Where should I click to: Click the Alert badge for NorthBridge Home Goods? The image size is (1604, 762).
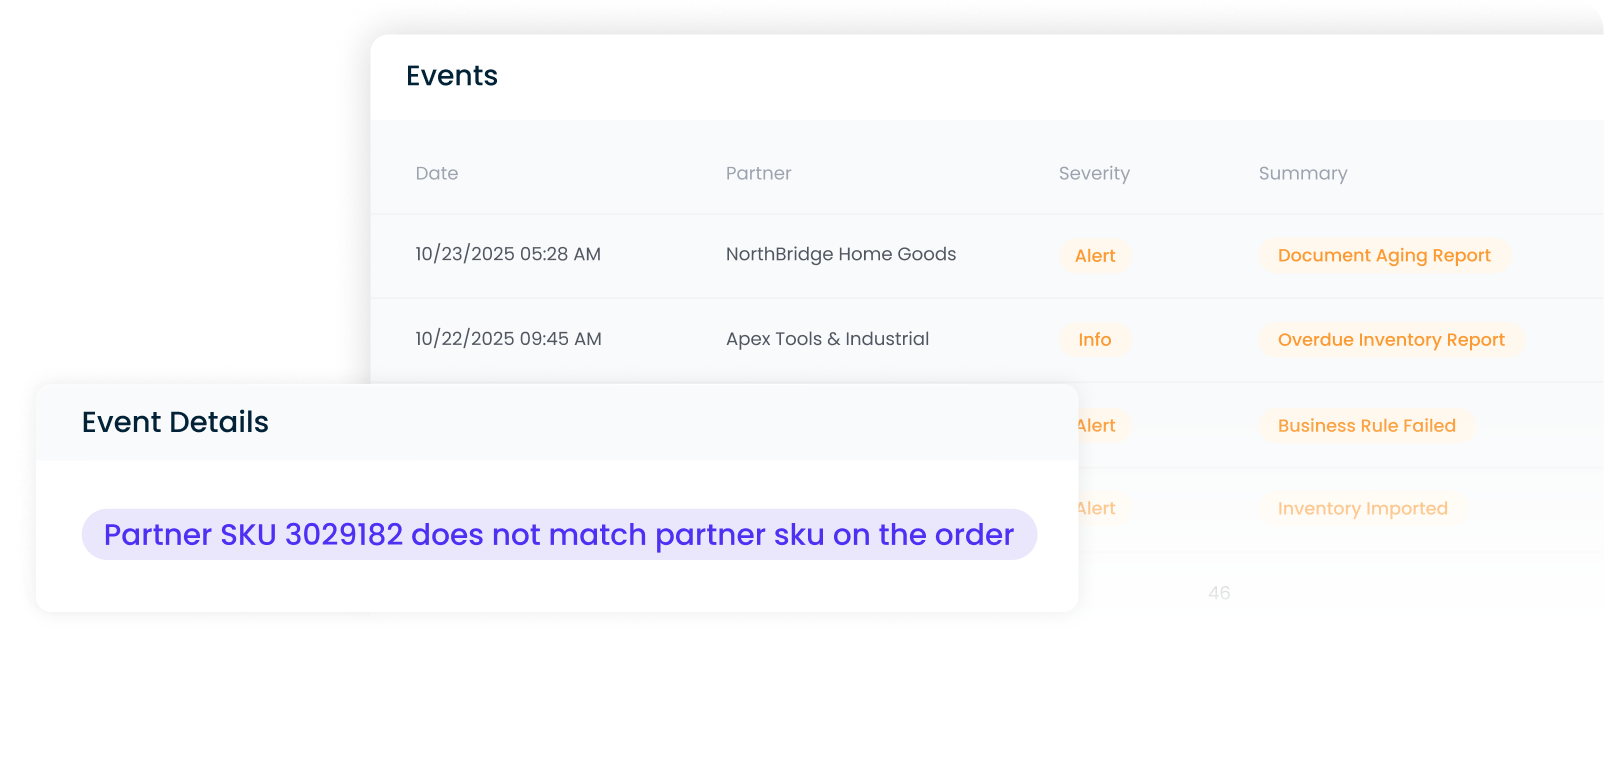coord(1095,256)
